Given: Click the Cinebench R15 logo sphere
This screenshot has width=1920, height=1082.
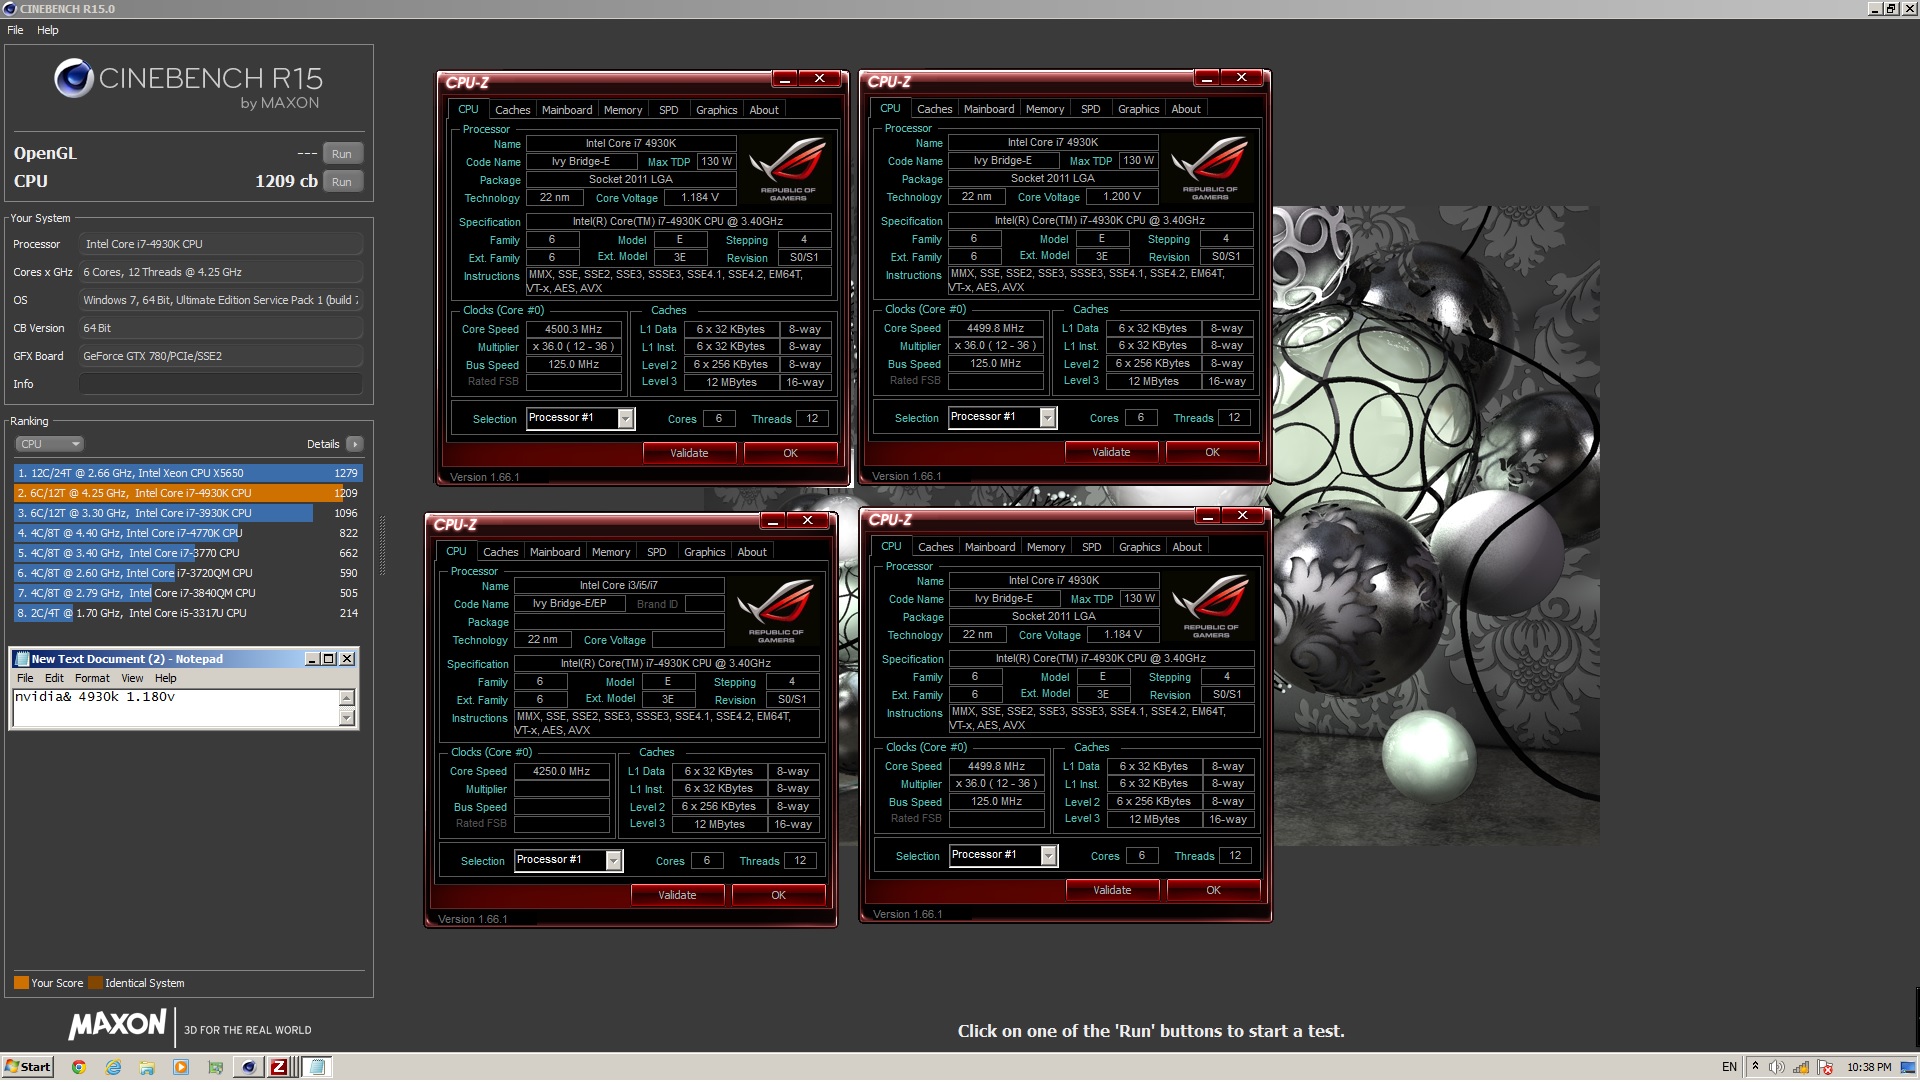Looking at the screenshot, I should (x=73, y=78).
